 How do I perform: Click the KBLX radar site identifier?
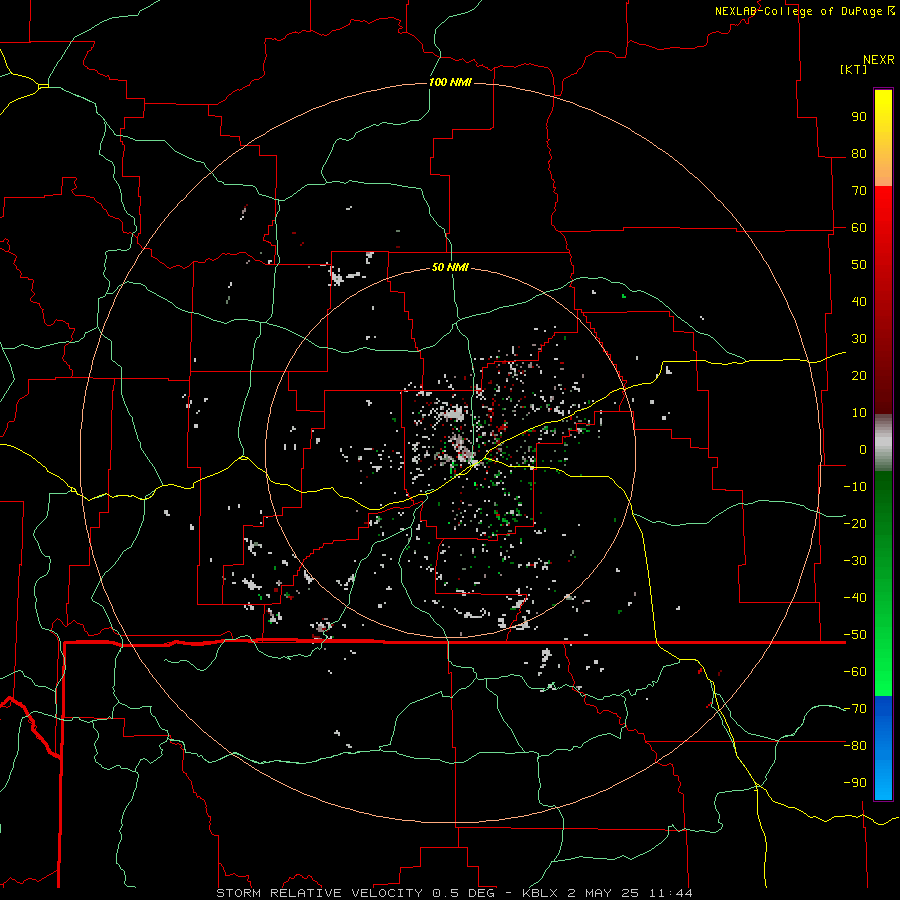point(540,893)
